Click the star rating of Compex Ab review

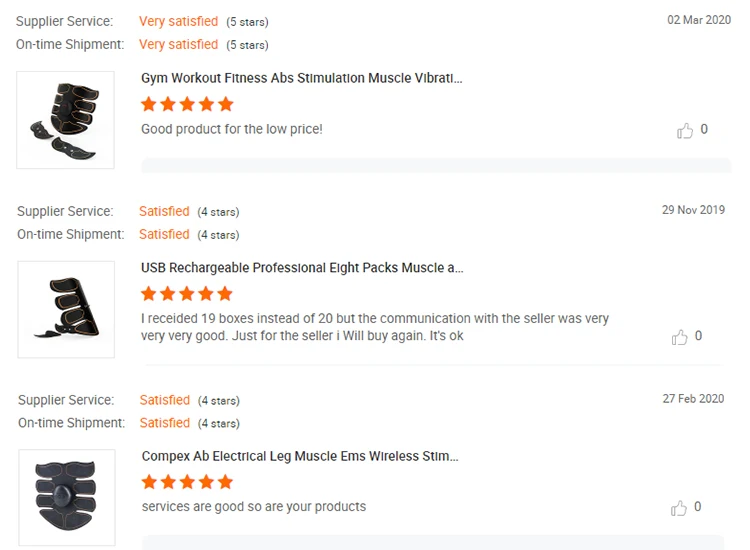[187, 483]
